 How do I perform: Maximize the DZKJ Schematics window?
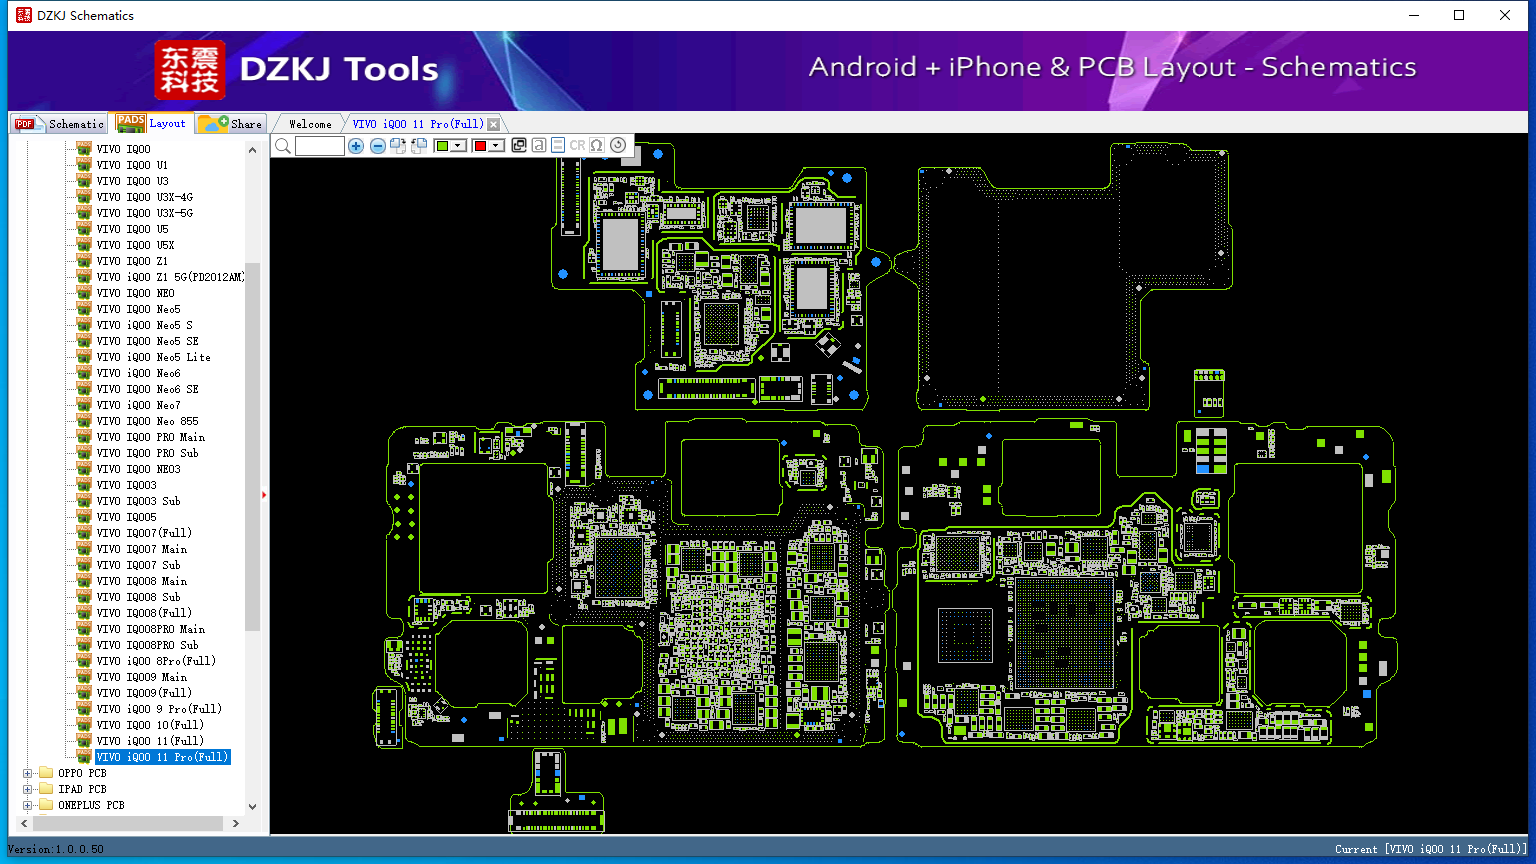[x=1459, y=15]
